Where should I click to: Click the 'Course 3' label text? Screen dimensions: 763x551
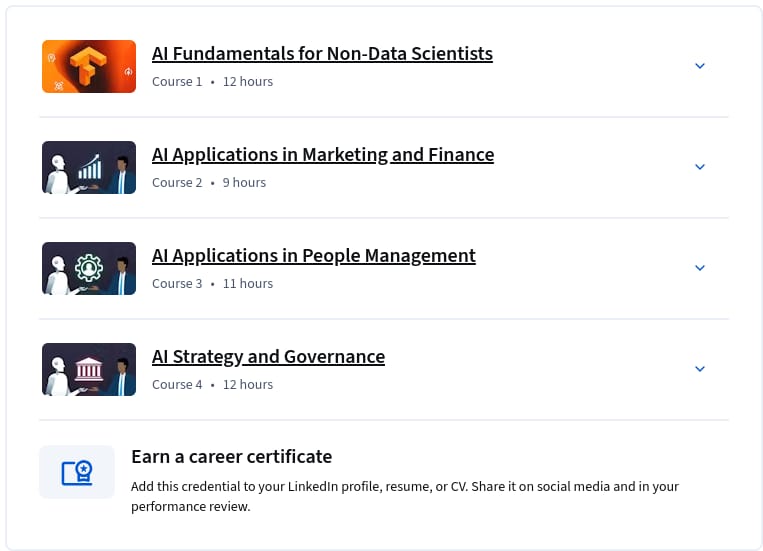[x=177, y=283]
